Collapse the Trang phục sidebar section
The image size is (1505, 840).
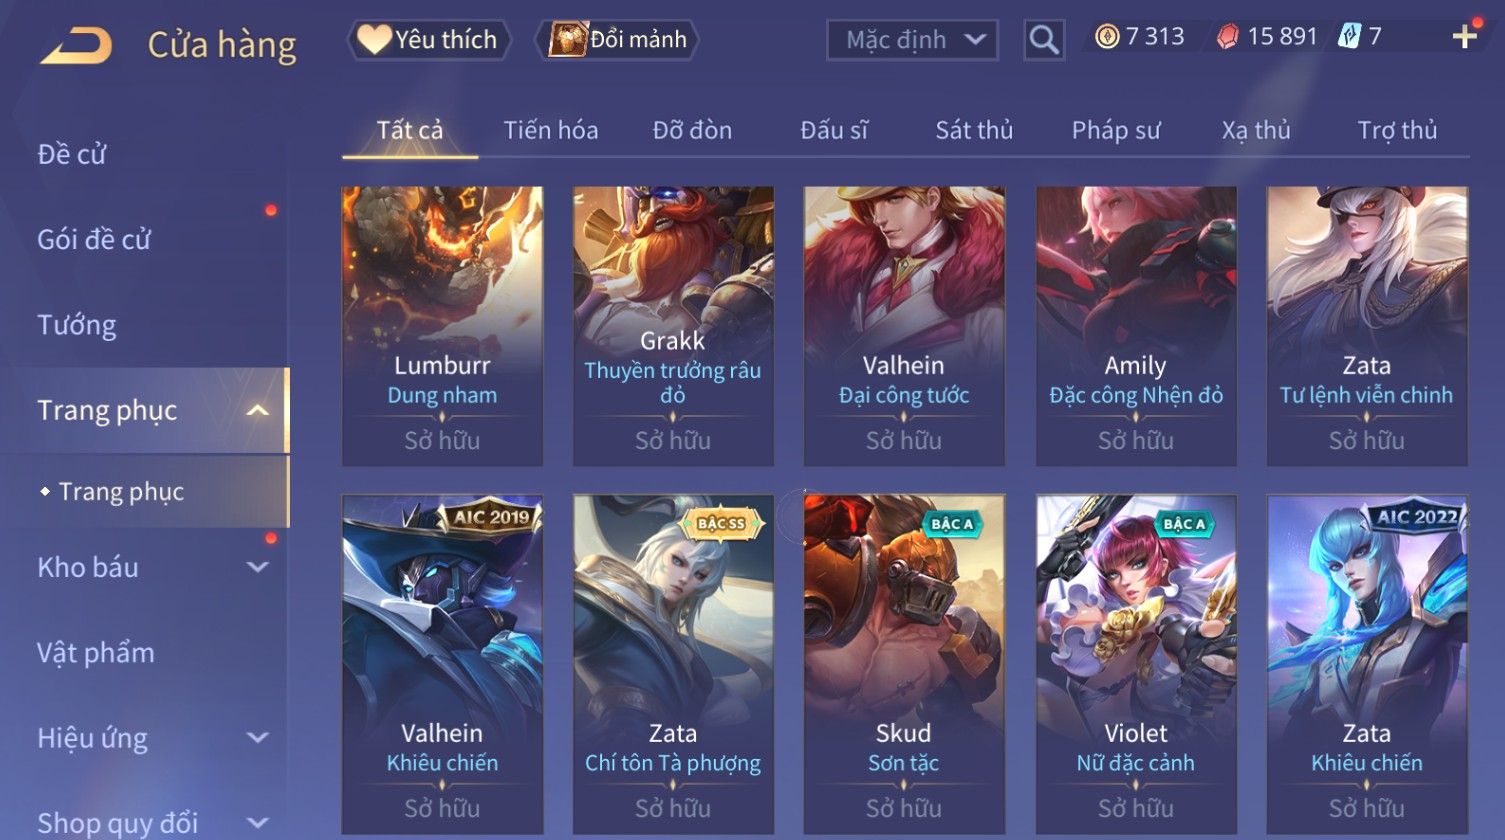pos(257,411)
